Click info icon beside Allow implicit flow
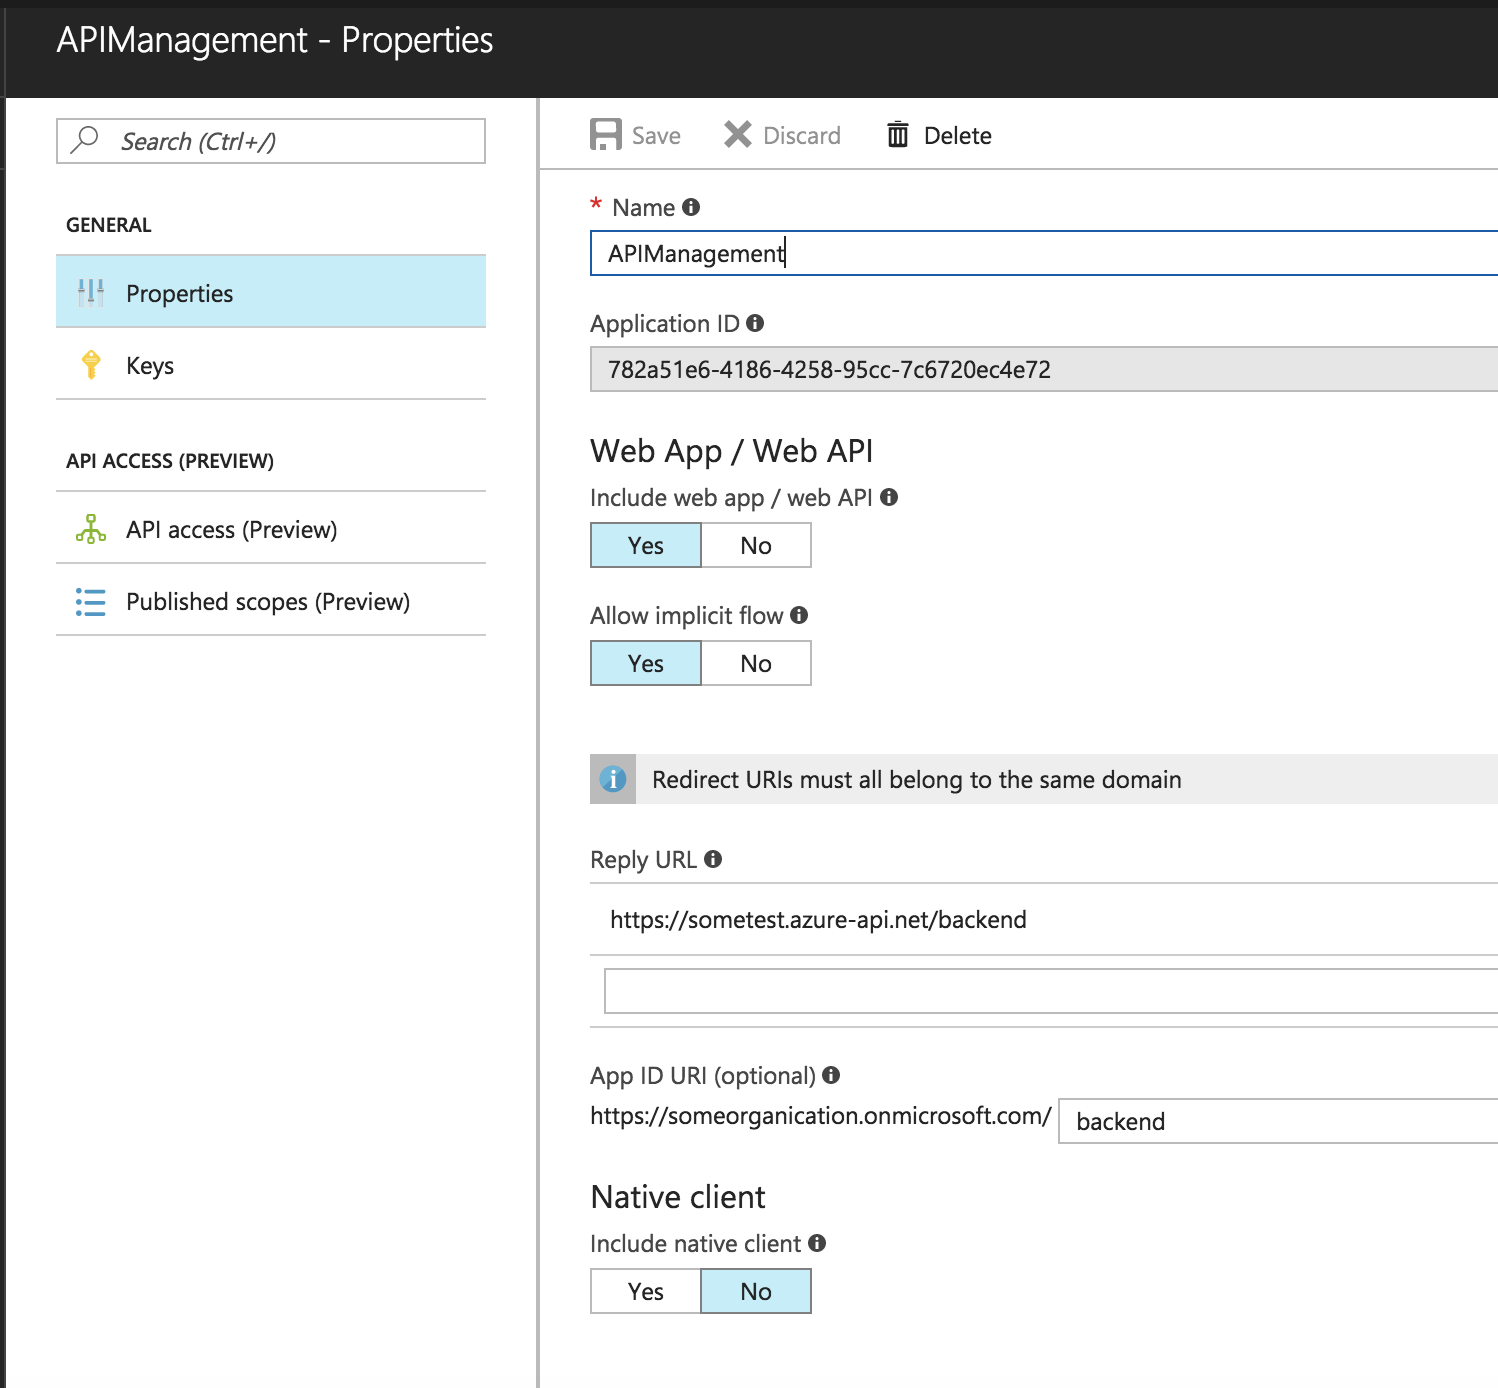This screenshot has width=1498, height=1388. (799, 615)
